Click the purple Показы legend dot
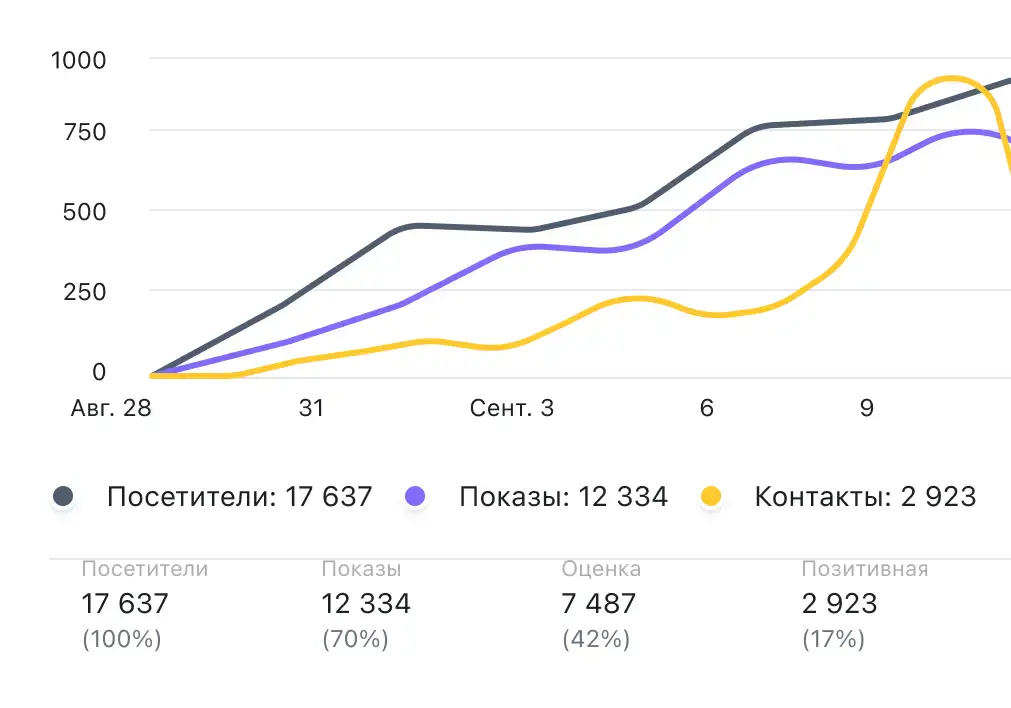Screen dimensions: 1011x708 coord(415,496)
